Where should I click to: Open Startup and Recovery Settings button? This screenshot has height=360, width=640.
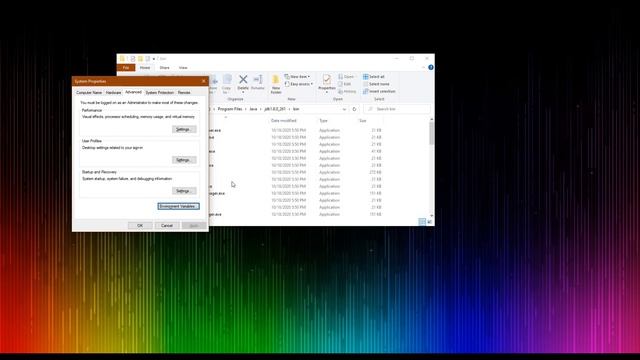(x=184, y=191)
